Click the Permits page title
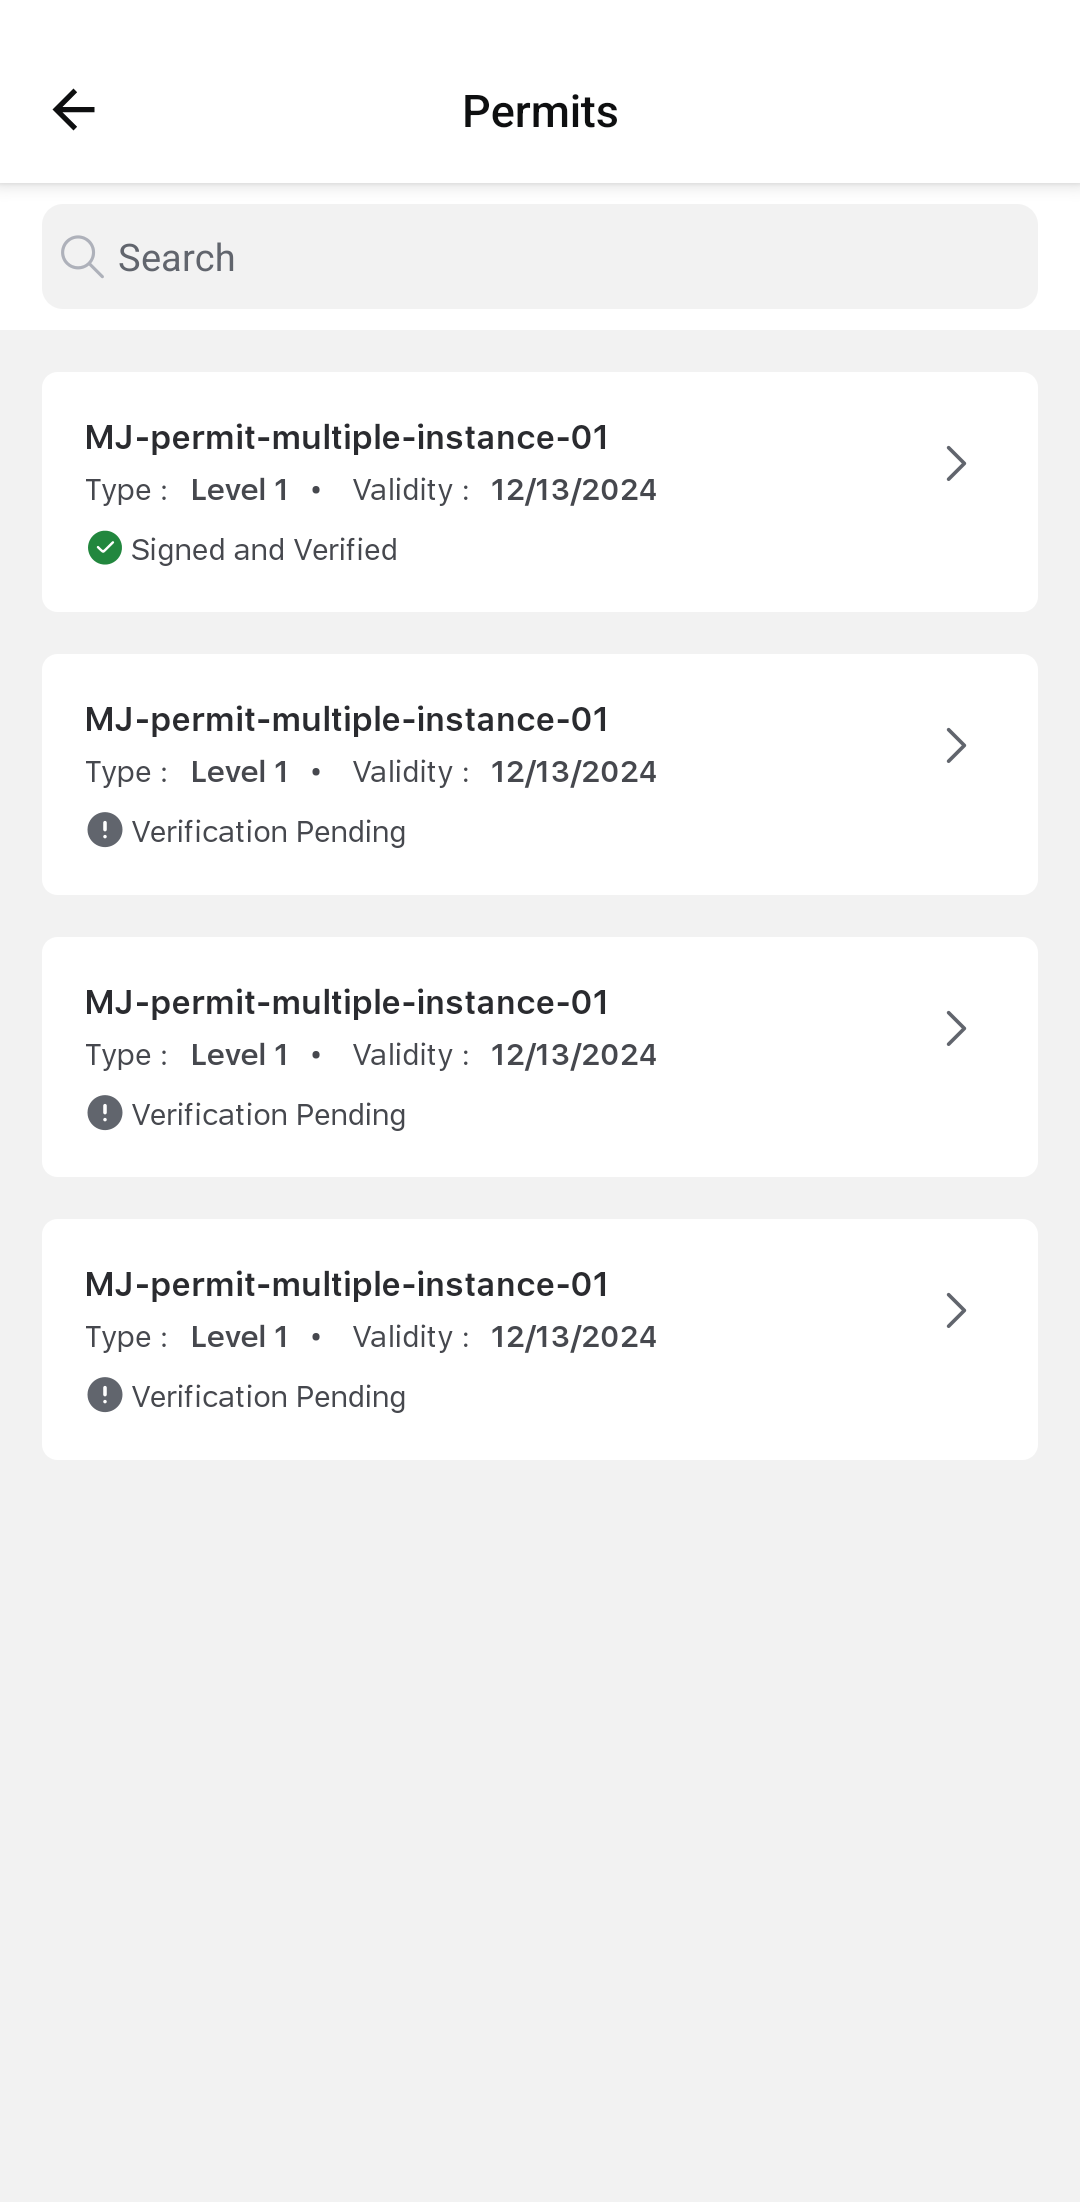Image resolution: width=1080 pixels, height=2202 pixels. (x=540, y=111)
